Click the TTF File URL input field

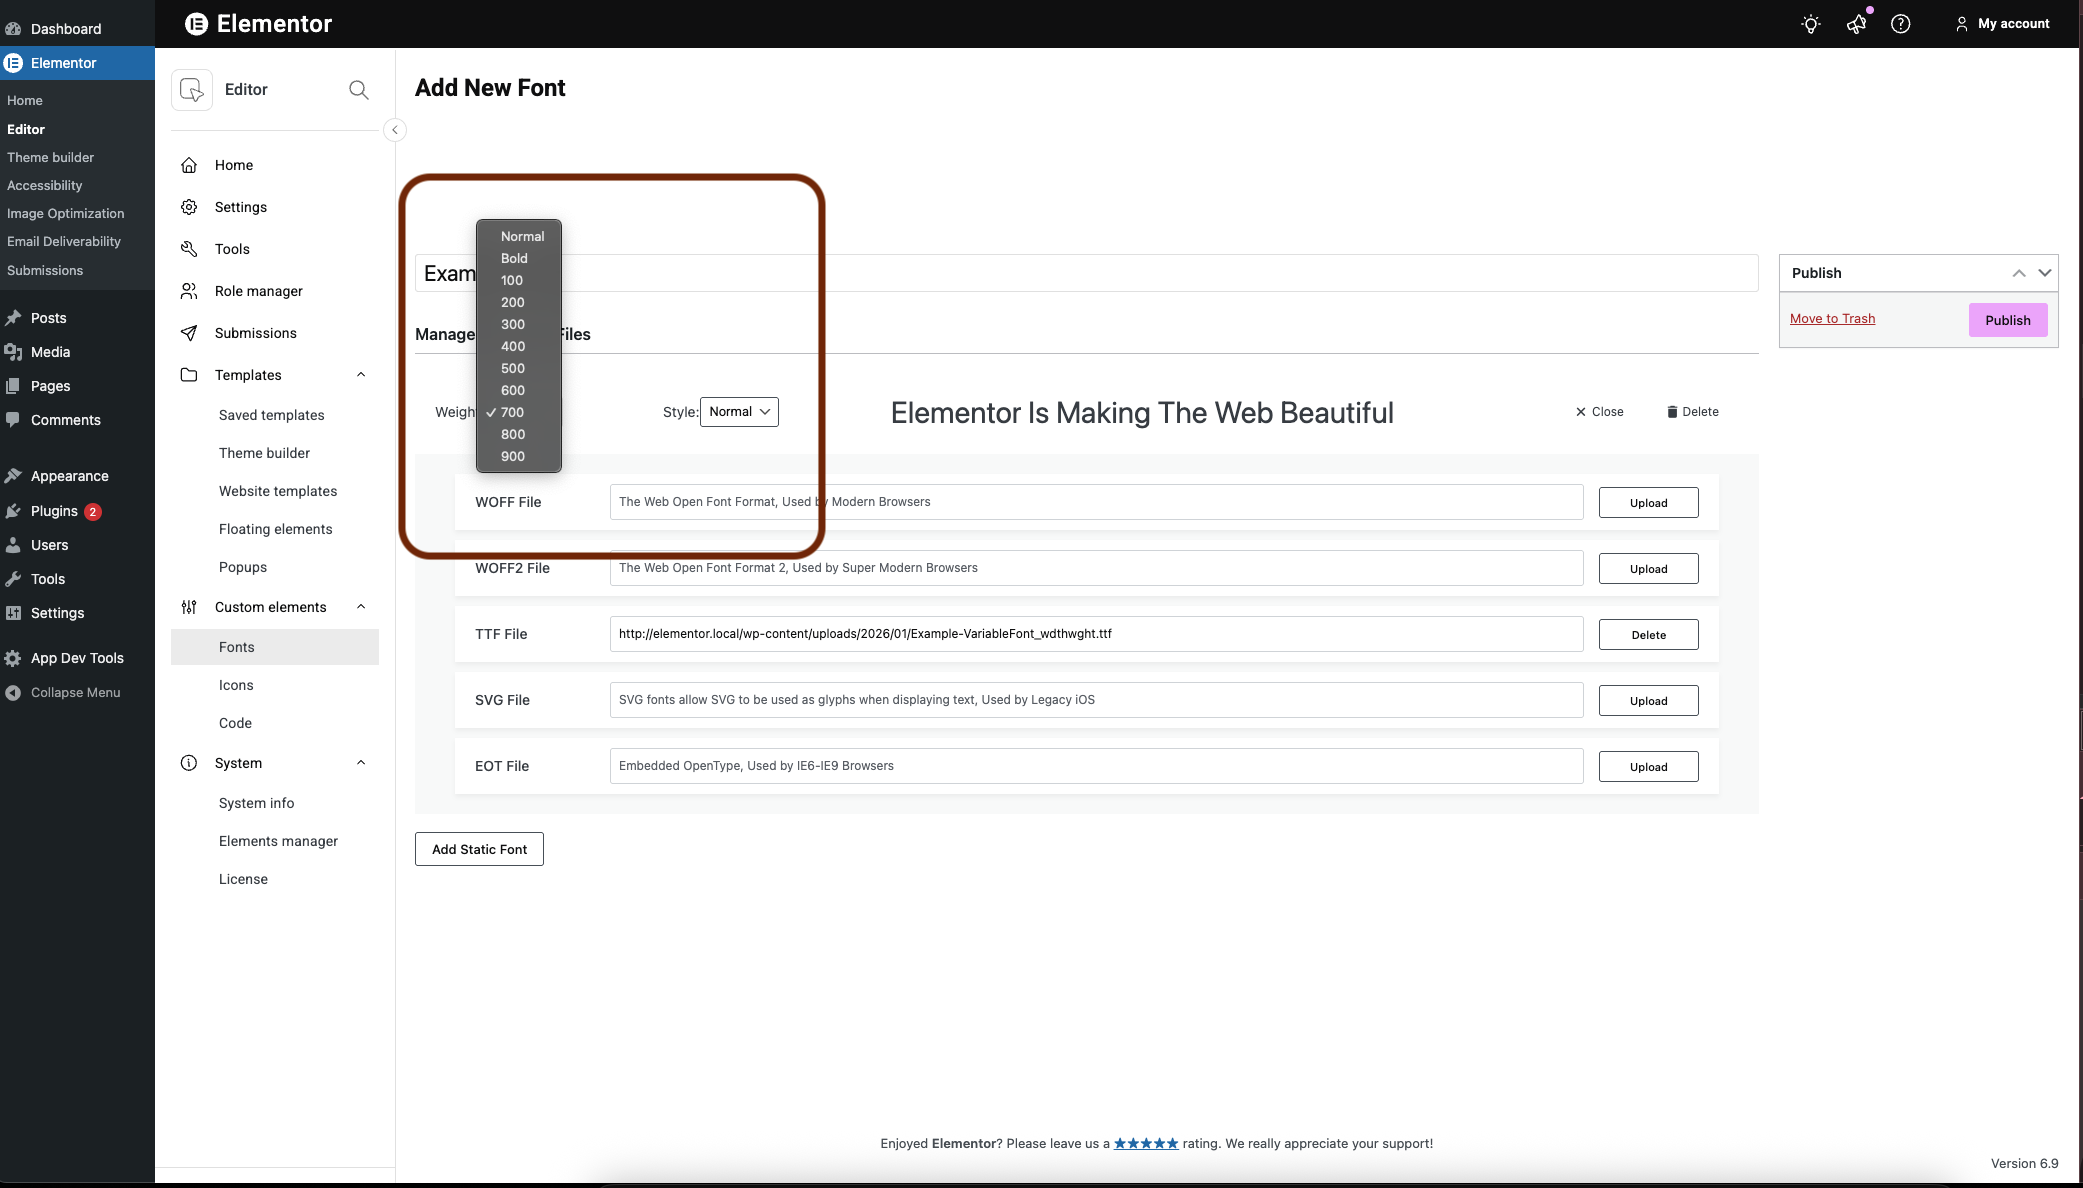[x=1096, y=634]
